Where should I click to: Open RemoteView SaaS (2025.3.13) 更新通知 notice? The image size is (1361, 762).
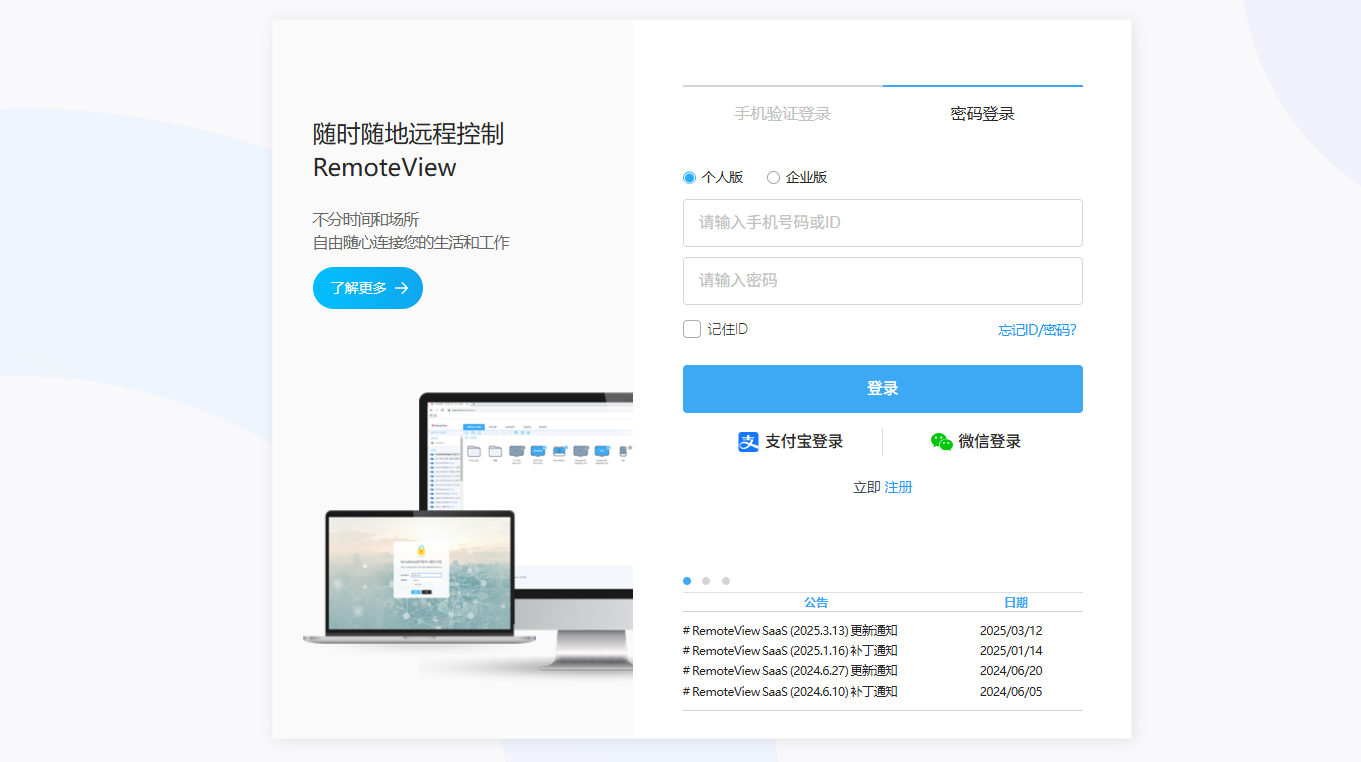[x=790, y=631]
